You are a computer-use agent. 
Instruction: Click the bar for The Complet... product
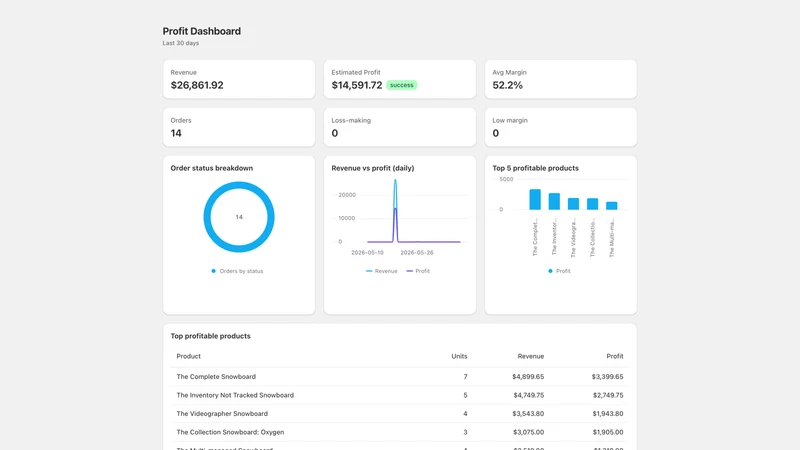535,199
